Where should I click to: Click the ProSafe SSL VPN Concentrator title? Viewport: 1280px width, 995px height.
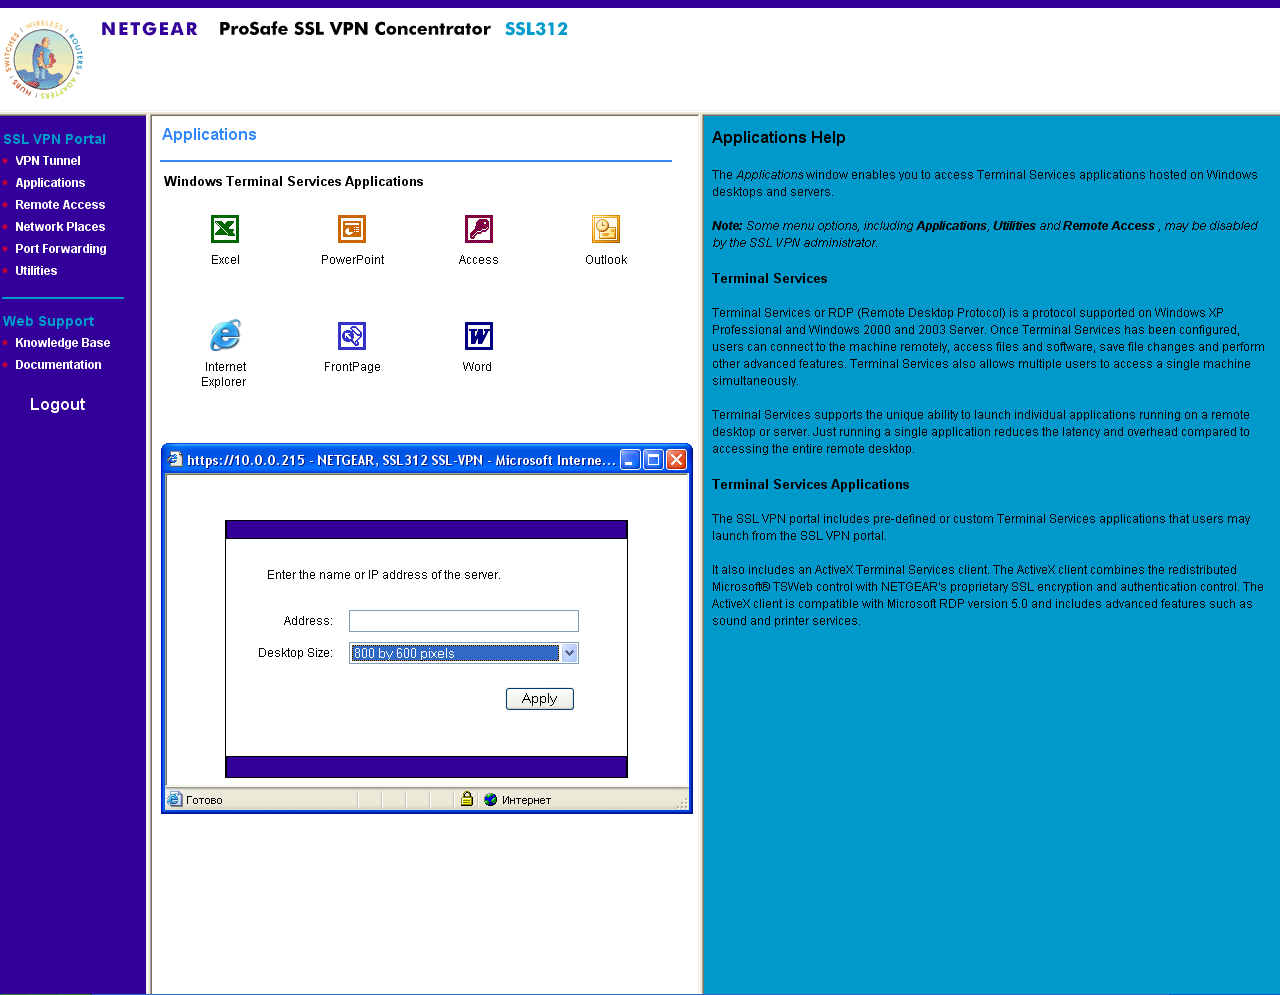tap(355, 29)
